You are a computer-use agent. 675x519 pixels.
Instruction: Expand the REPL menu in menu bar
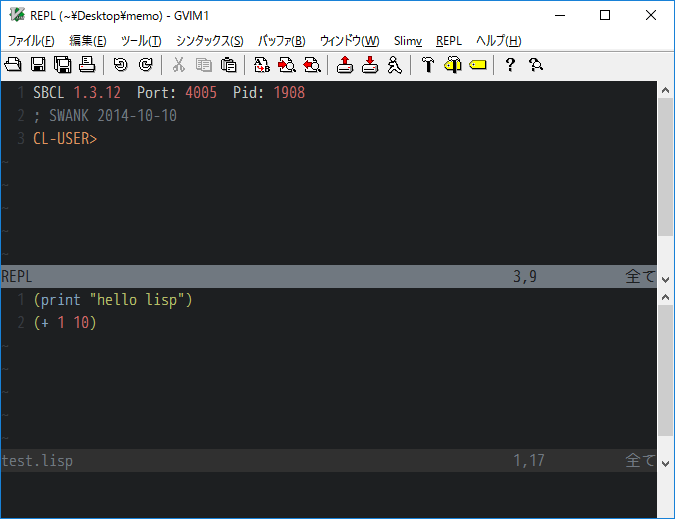(x=449, y=41)
